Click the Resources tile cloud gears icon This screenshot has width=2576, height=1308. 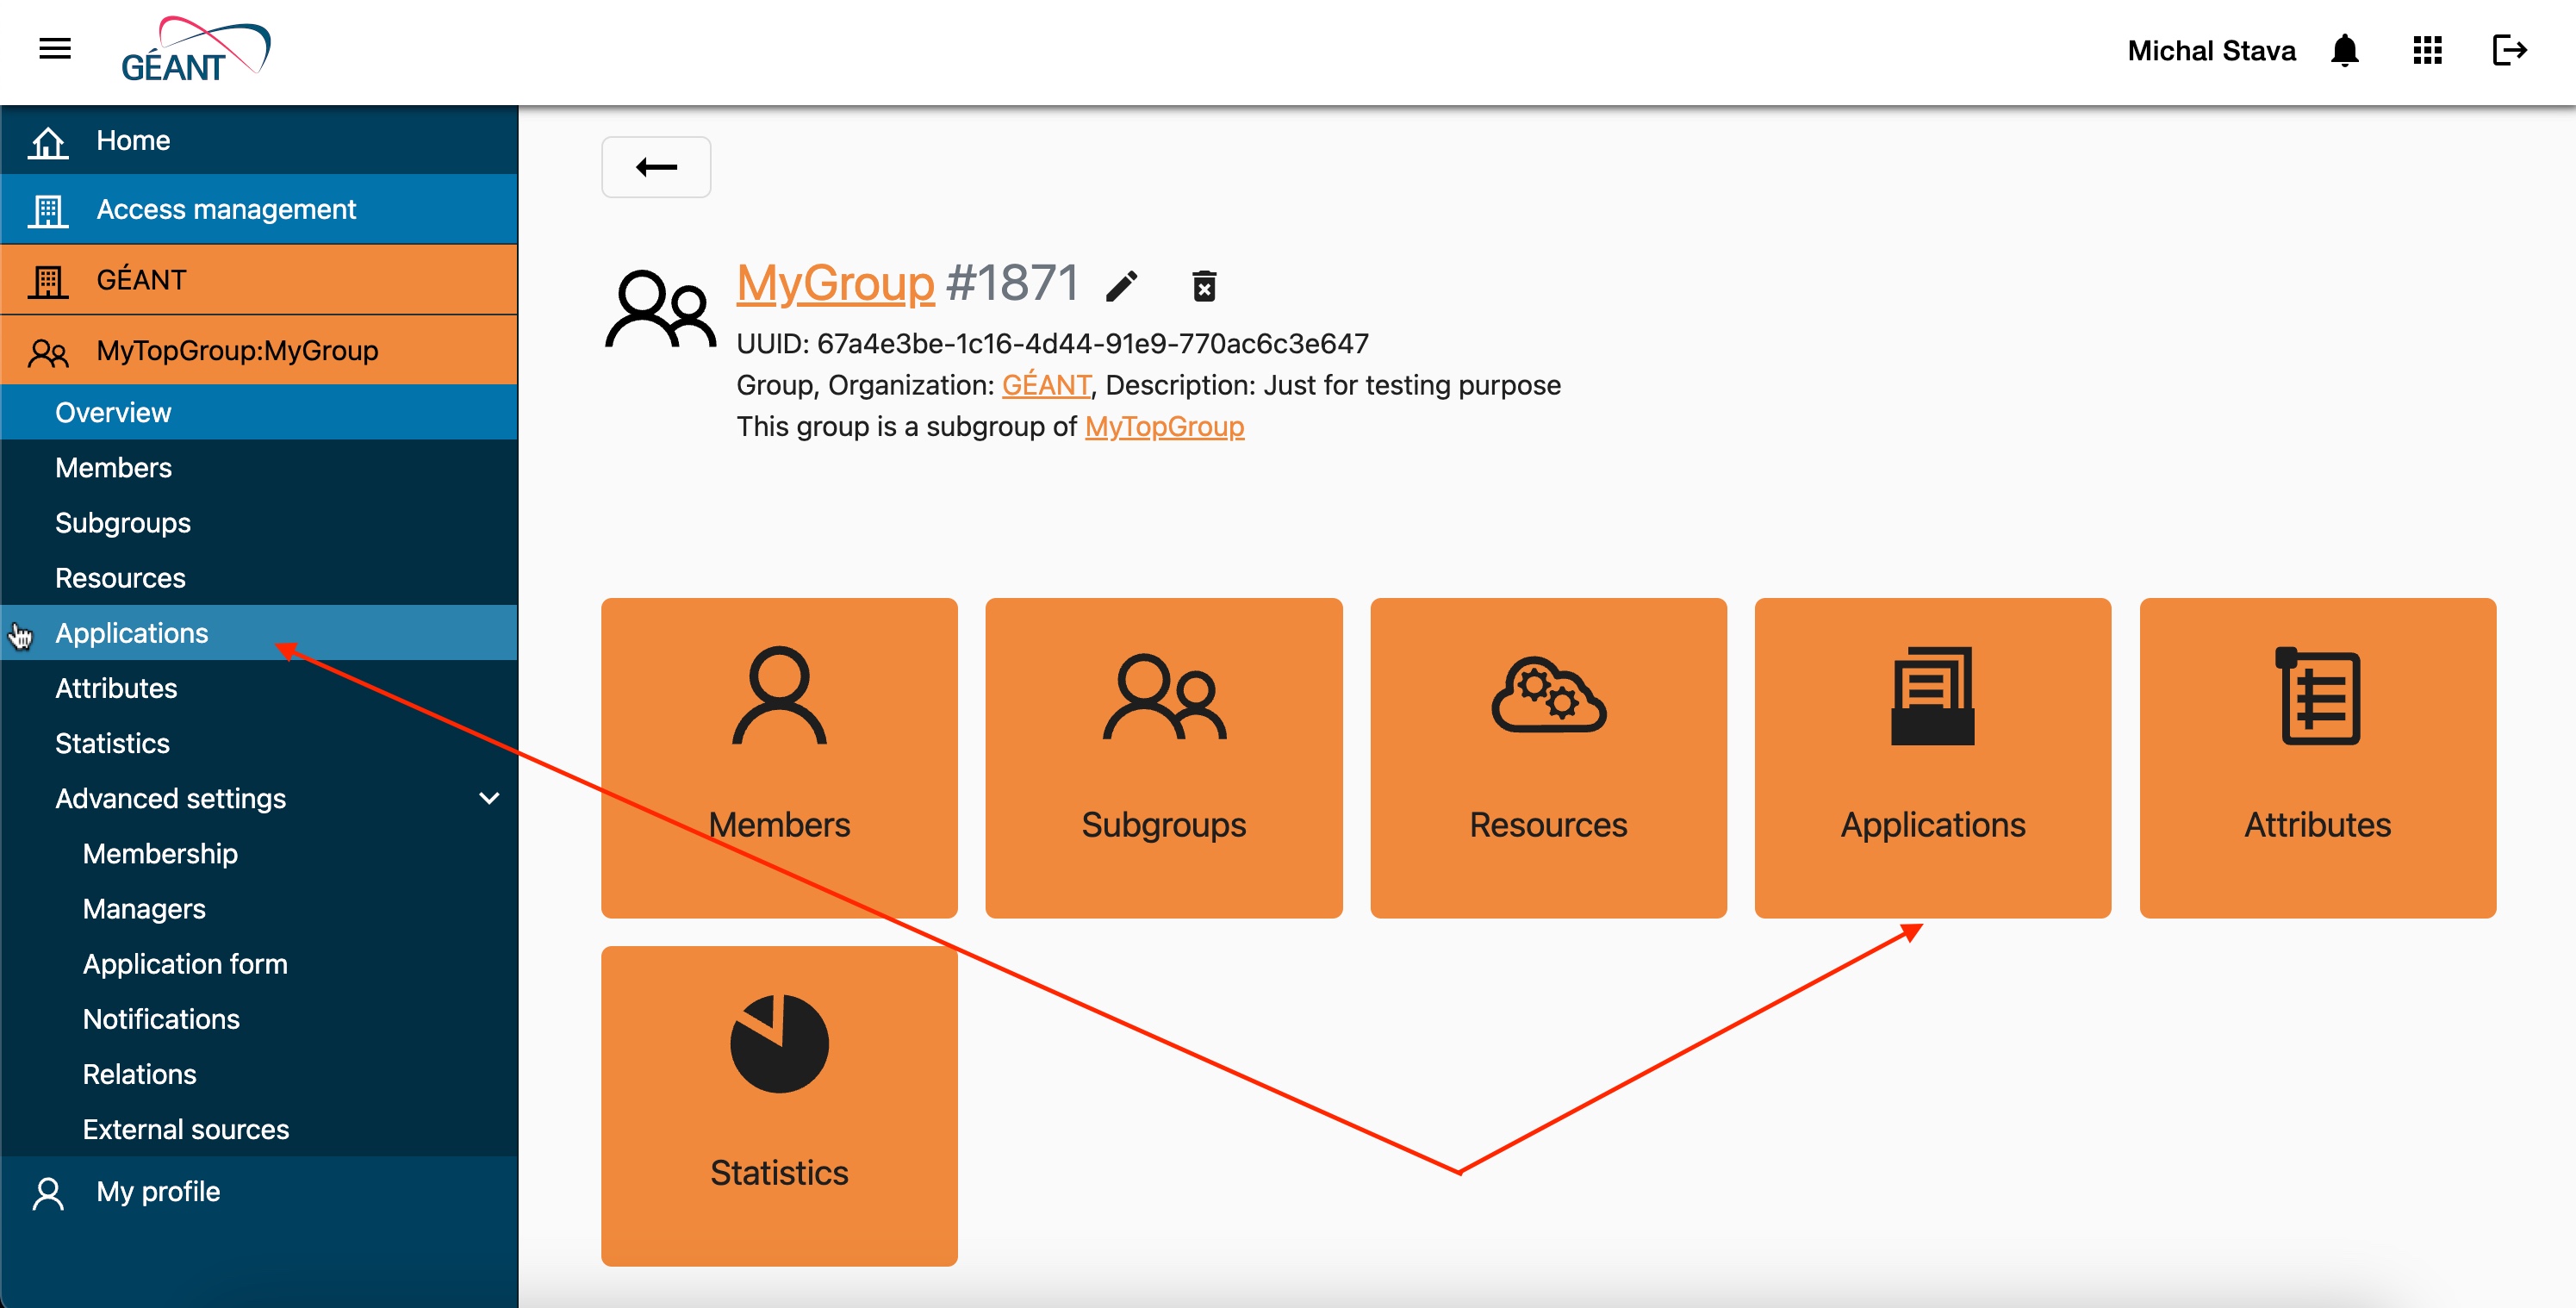click(x=1548, y=695)
